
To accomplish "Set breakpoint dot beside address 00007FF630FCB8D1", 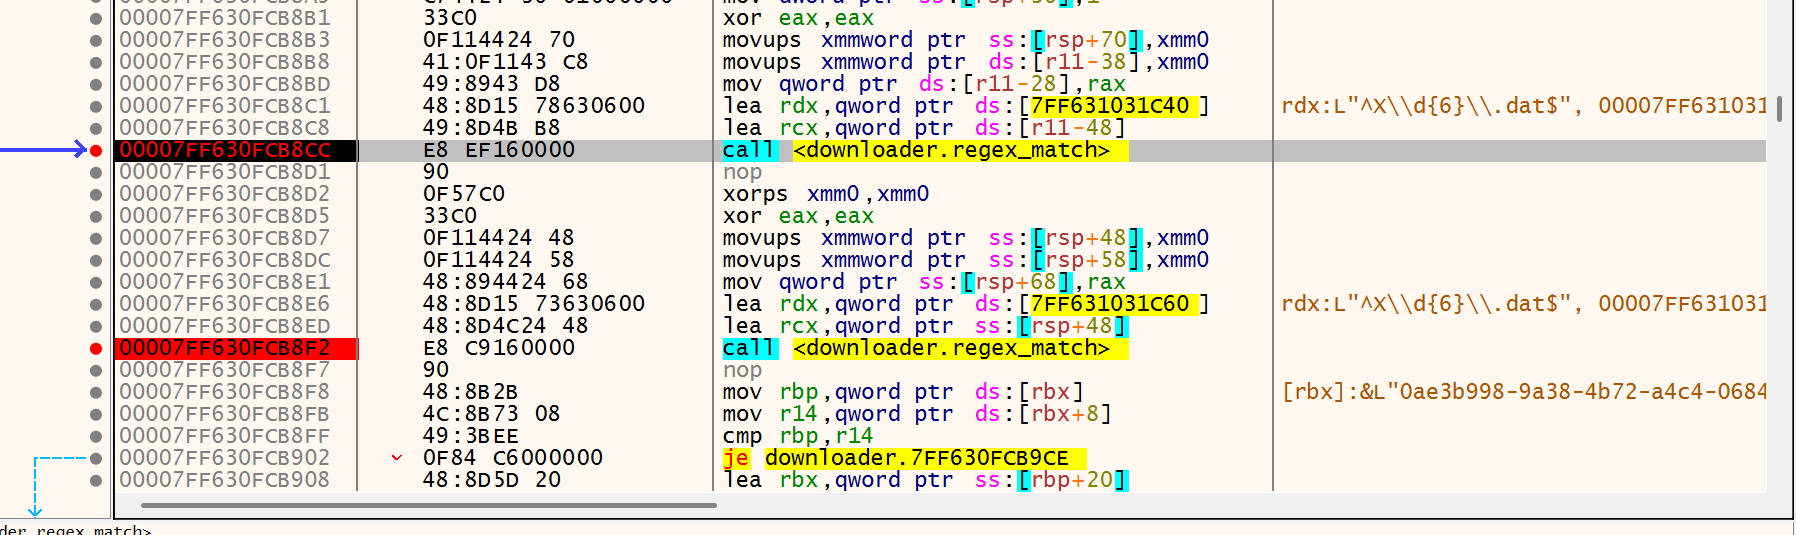I will tap(96, 172).
